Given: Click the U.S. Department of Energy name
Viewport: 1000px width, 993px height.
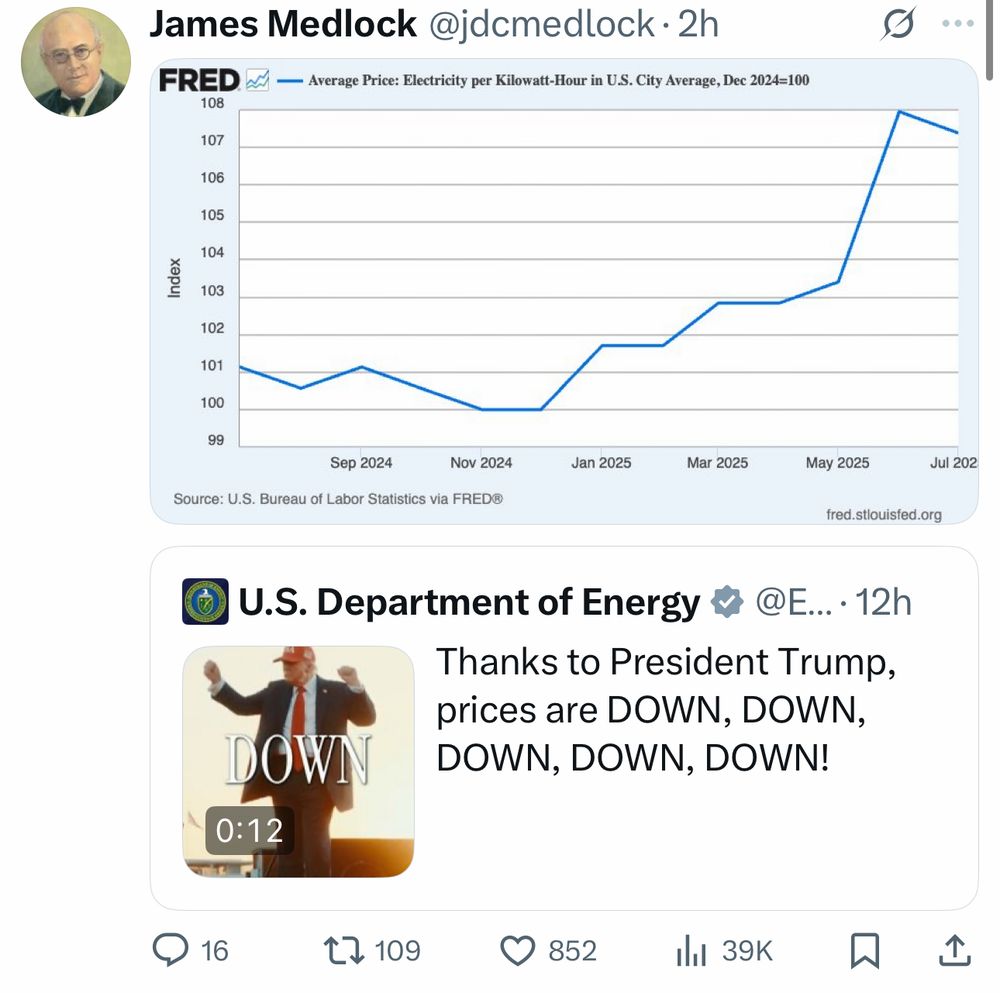Looking at the screenshot, I should 469,602.
